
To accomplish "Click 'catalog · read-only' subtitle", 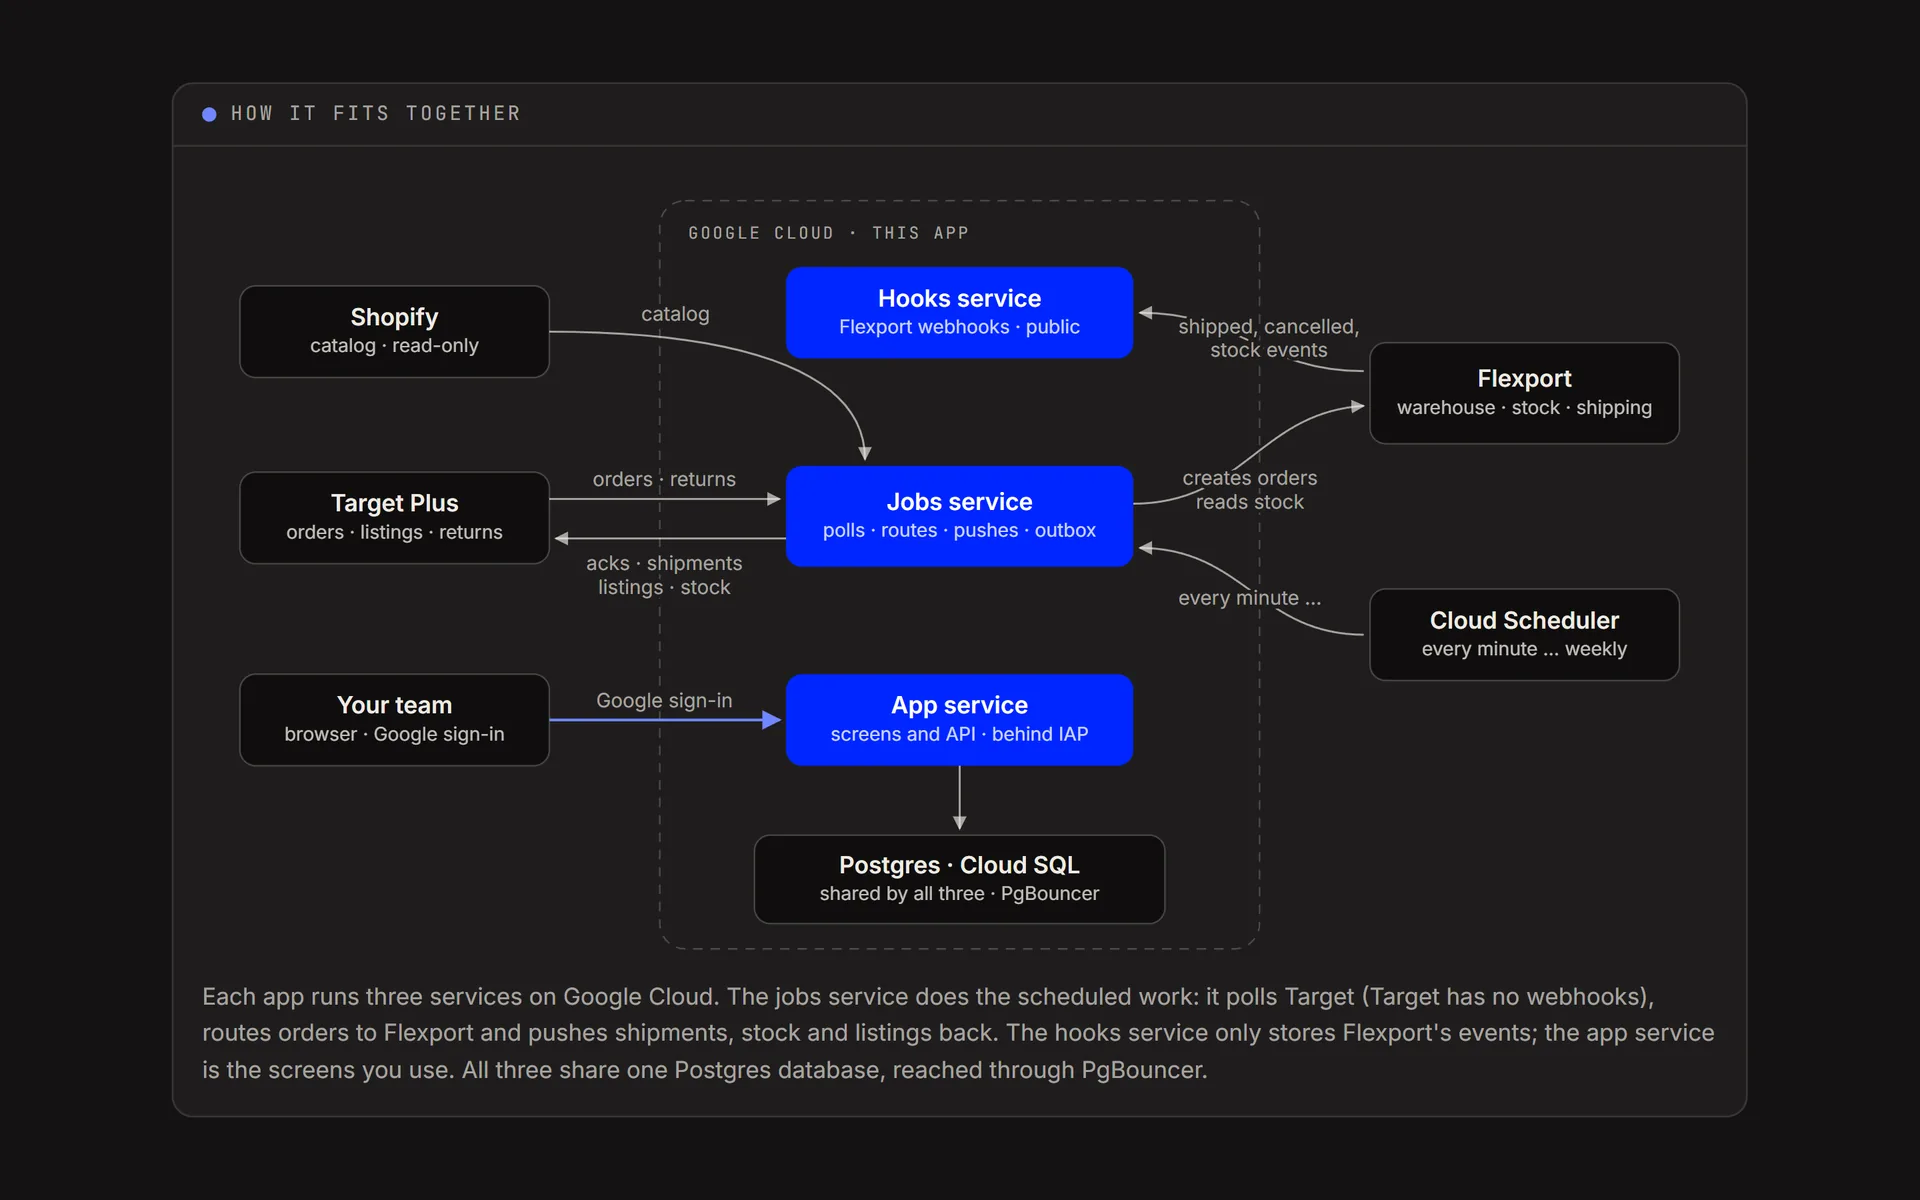I will pos(394,346).
